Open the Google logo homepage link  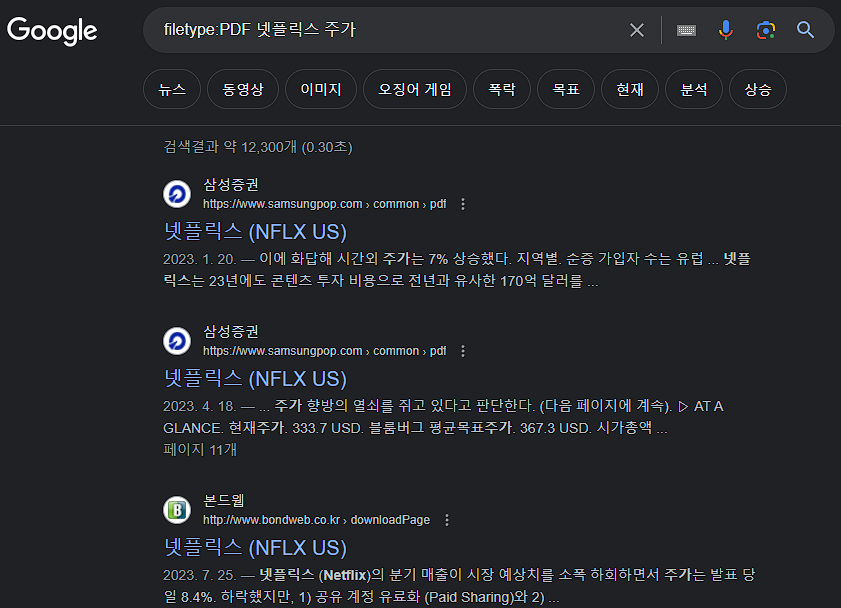(x=52, y=31)
